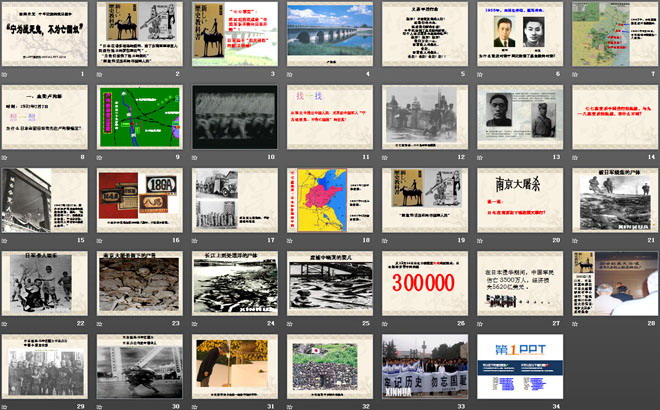Select slide 11 titled 找一找
Screen dimensions: 660x410
[x=330, y=117]
